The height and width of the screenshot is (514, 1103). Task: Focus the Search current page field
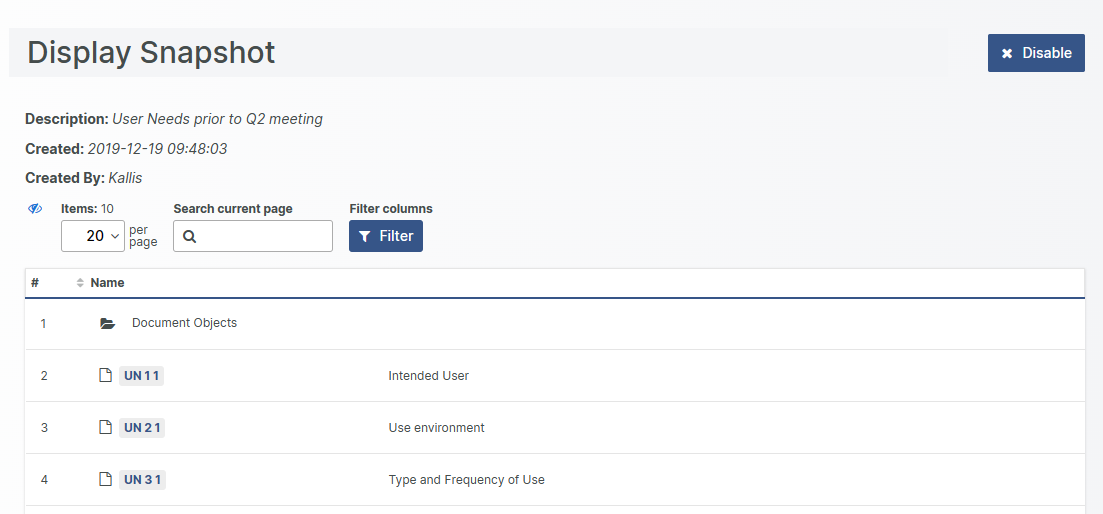262,237
